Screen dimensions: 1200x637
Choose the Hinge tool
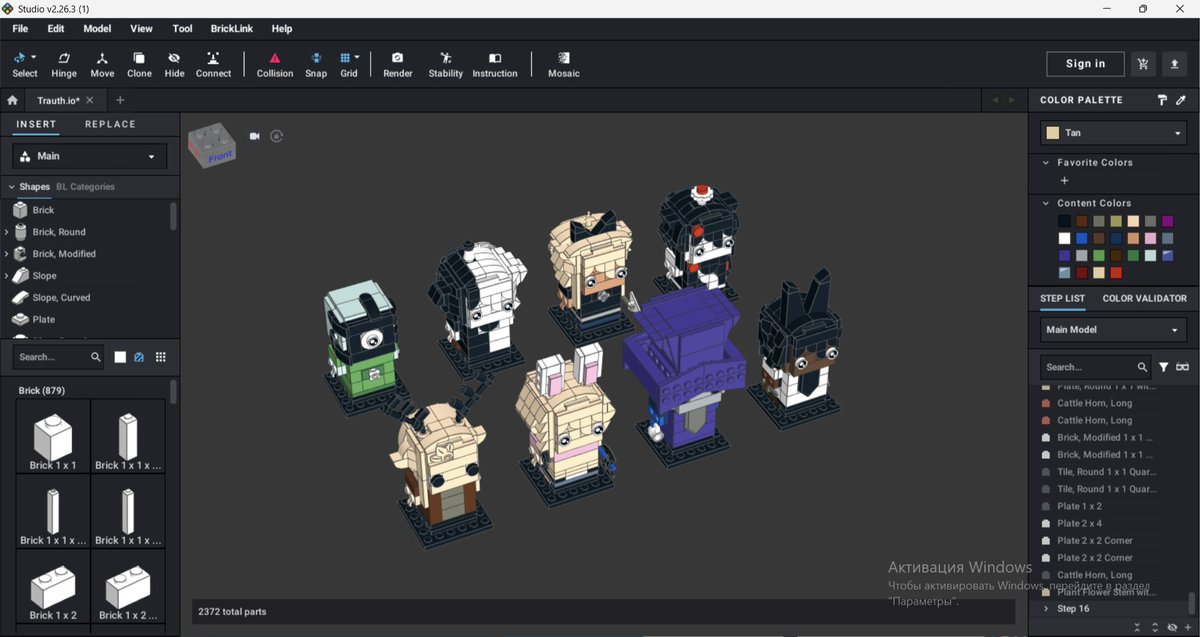coord(64,65)
